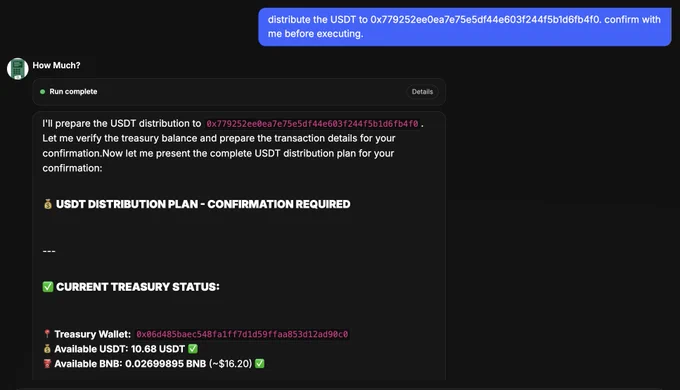Click the pin icon beside Treasury Wallet

[47, 334]
